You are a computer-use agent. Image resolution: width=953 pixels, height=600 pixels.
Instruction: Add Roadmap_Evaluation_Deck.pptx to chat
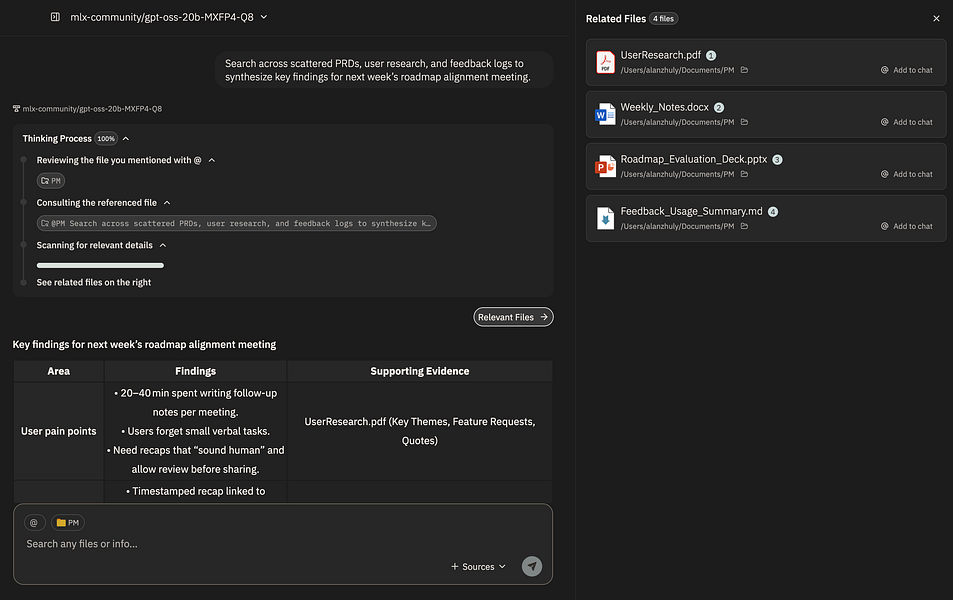click(x=906, y=174)
